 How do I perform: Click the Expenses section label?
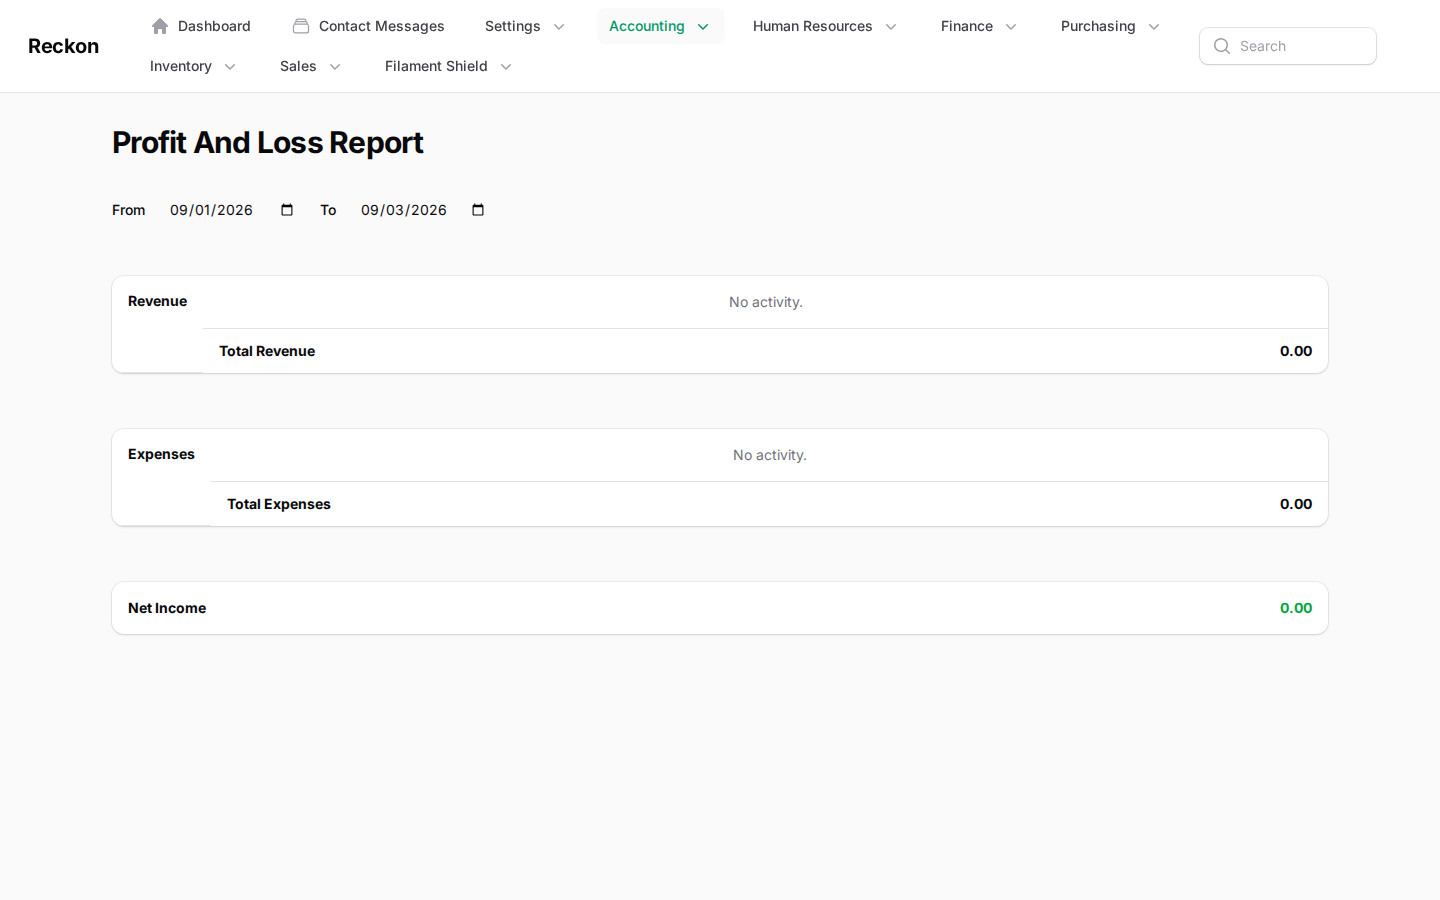pyautogui.click(x=161, y=454)
